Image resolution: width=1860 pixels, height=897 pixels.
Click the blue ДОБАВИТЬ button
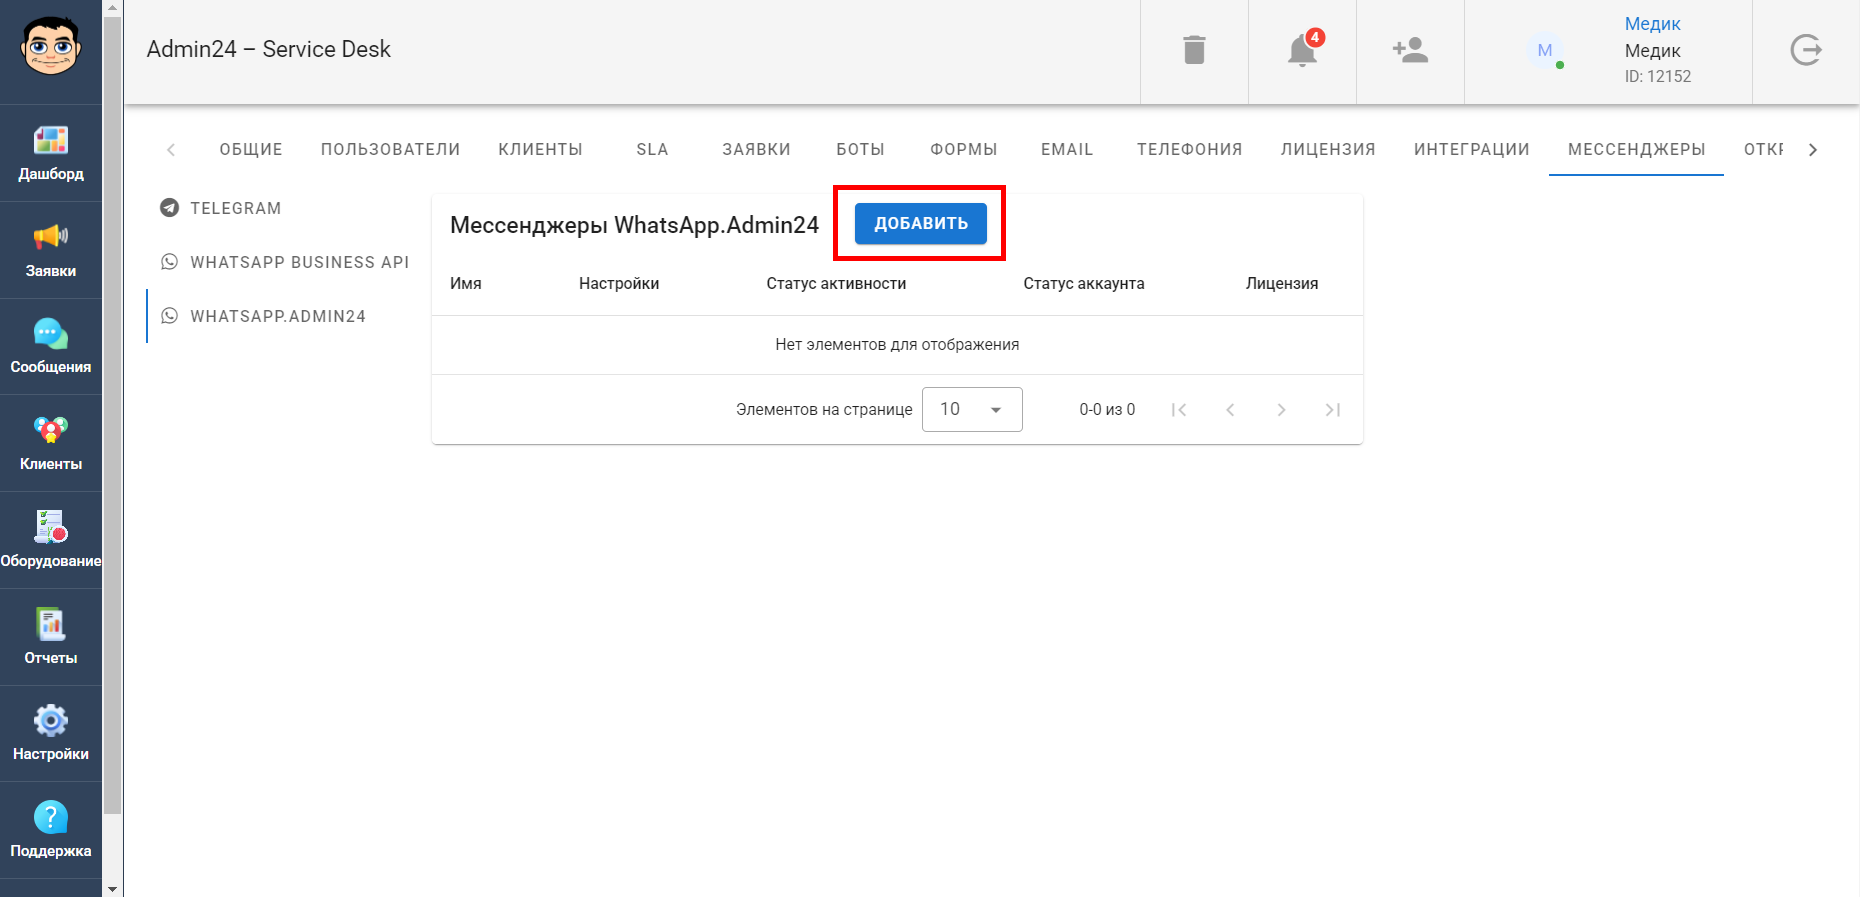tap(921, 223)
